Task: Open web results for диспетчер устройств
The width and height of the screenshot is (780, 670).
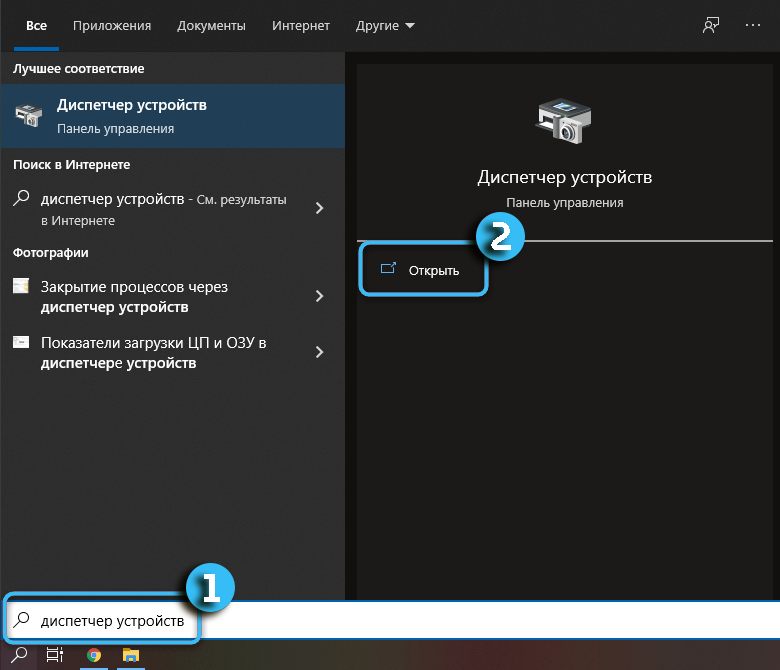Action: click(160, 208)
